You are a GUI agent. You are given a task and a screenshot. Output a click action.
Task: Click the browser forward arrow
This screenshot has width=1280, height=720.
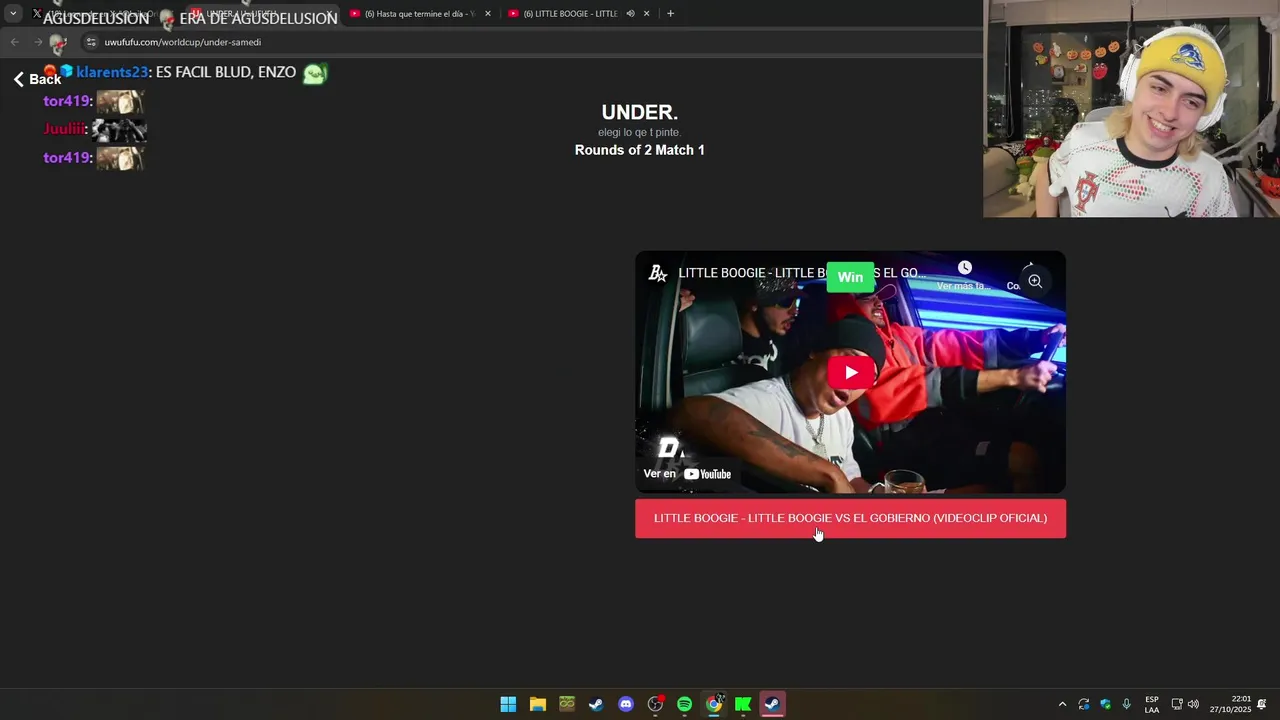tap(38, 42)
